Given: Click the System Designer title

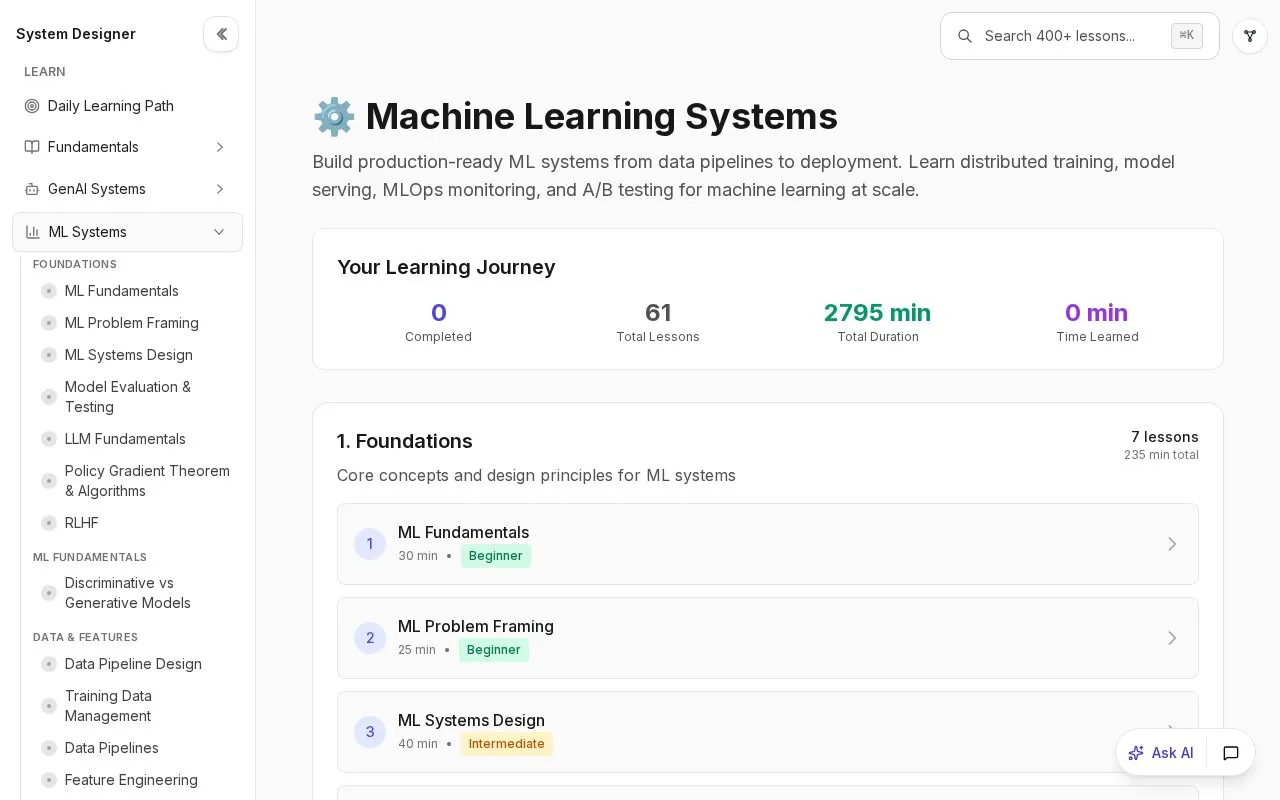Looking at the screenshot, I should (x=76, y=34).
